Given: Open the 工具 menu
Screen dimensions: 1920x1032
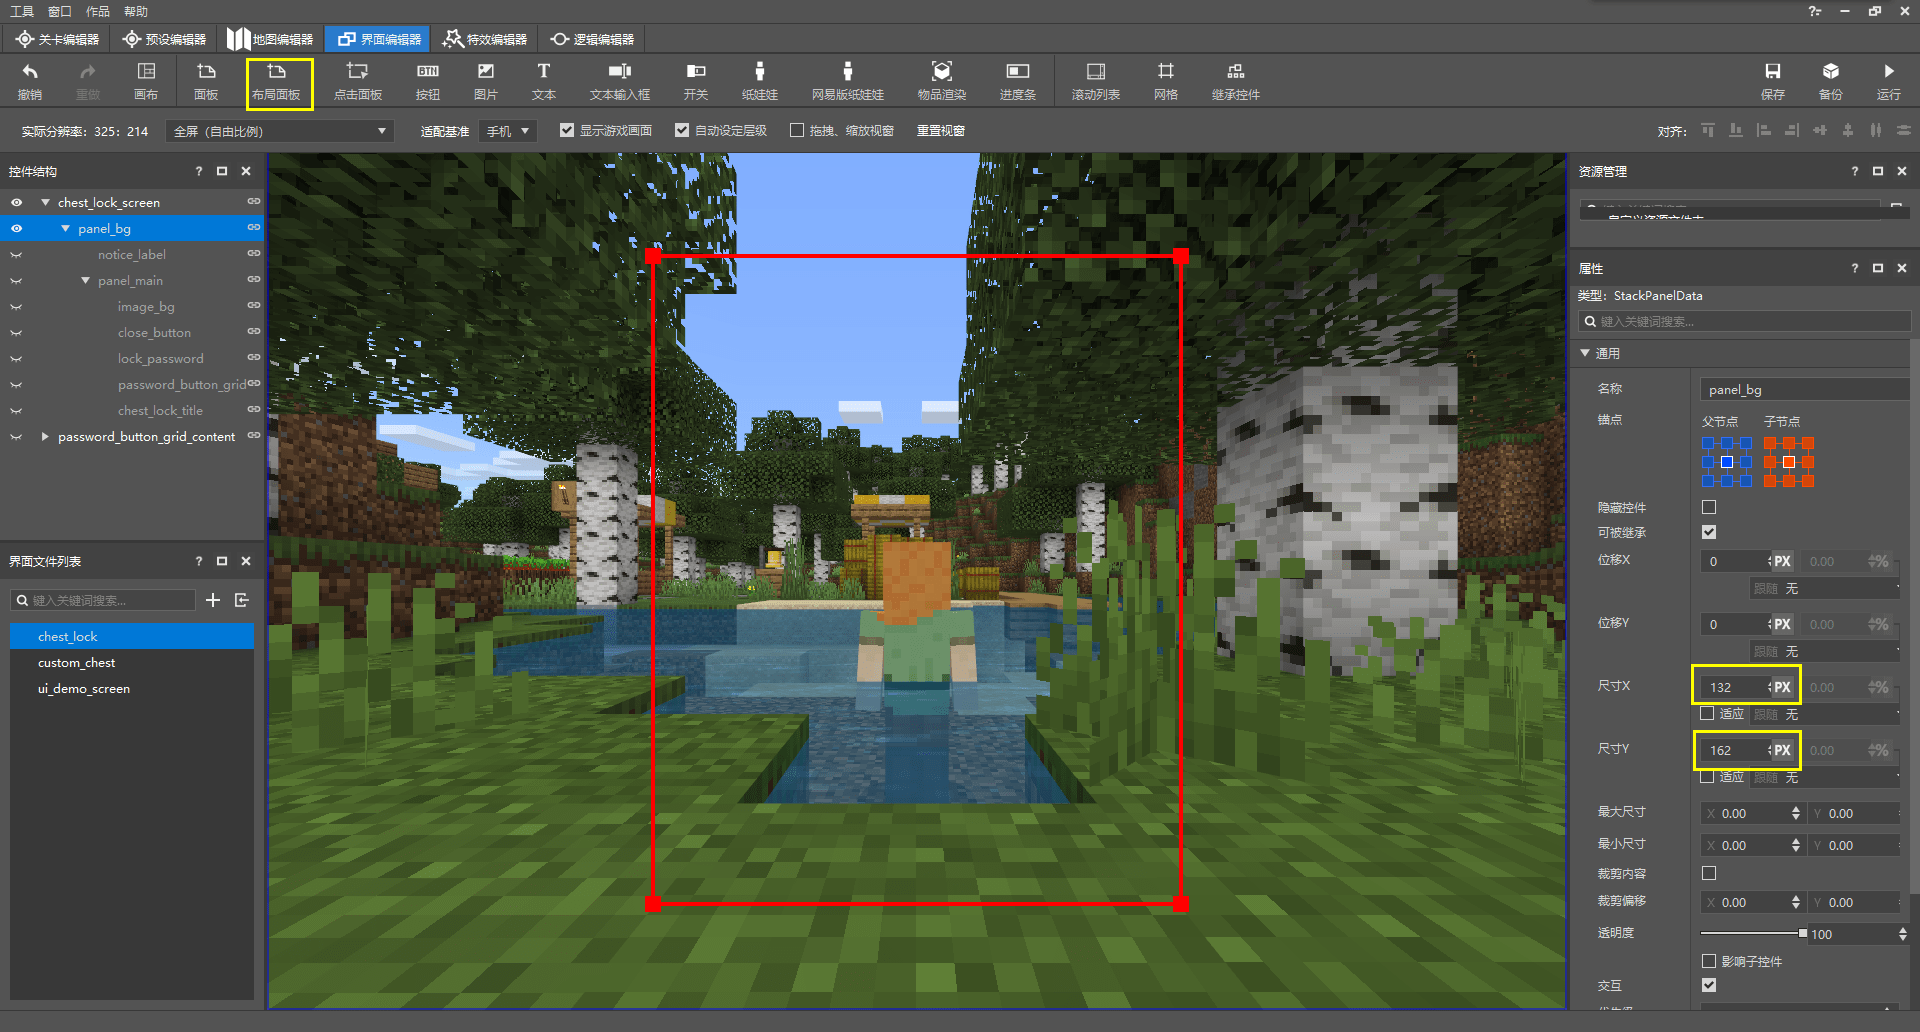Looking at the screenshot, I should tap(21, 11).
